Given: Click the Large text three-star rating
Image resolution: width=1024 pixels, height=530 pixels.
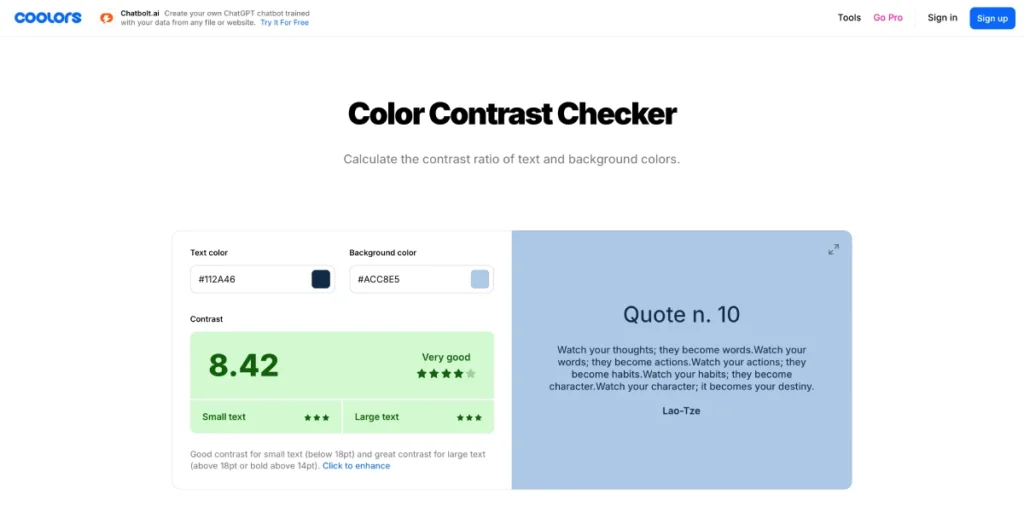Looking at the screenshot, I should click(469, 418).
